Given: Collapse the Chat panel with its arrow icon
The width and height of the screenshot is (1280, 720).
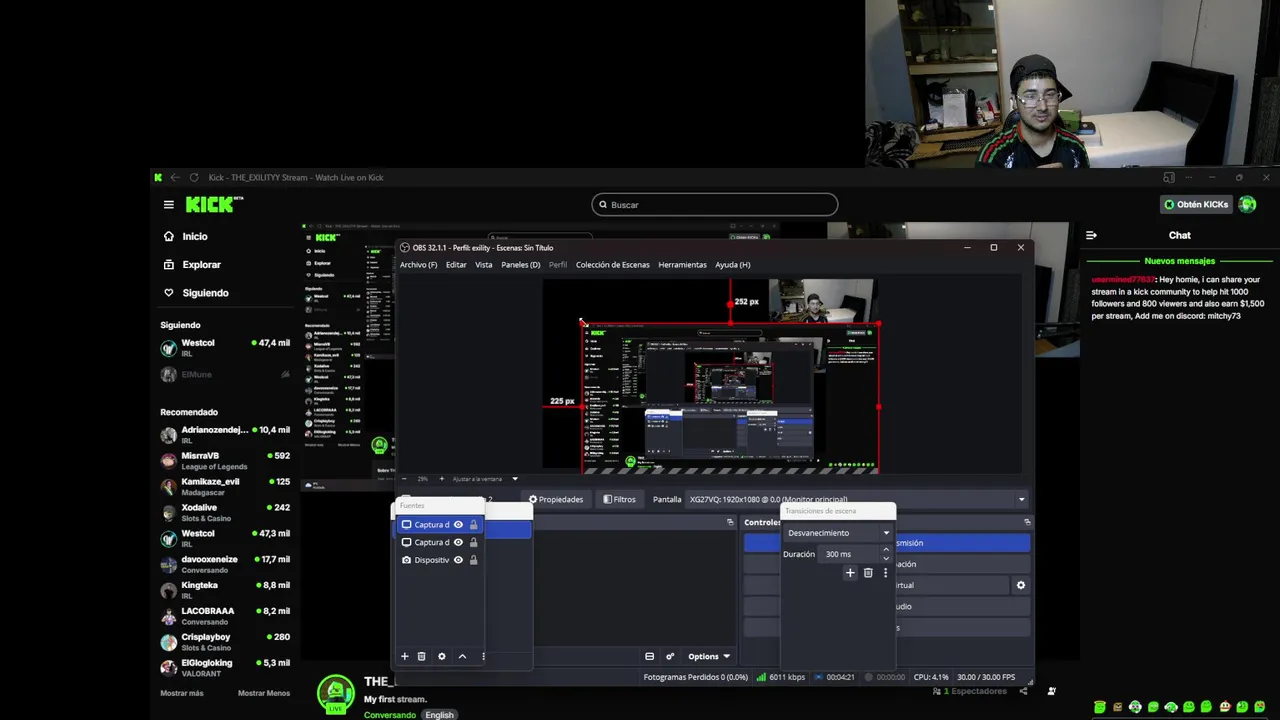Looking at the screenshot, I should [1091, 235].
